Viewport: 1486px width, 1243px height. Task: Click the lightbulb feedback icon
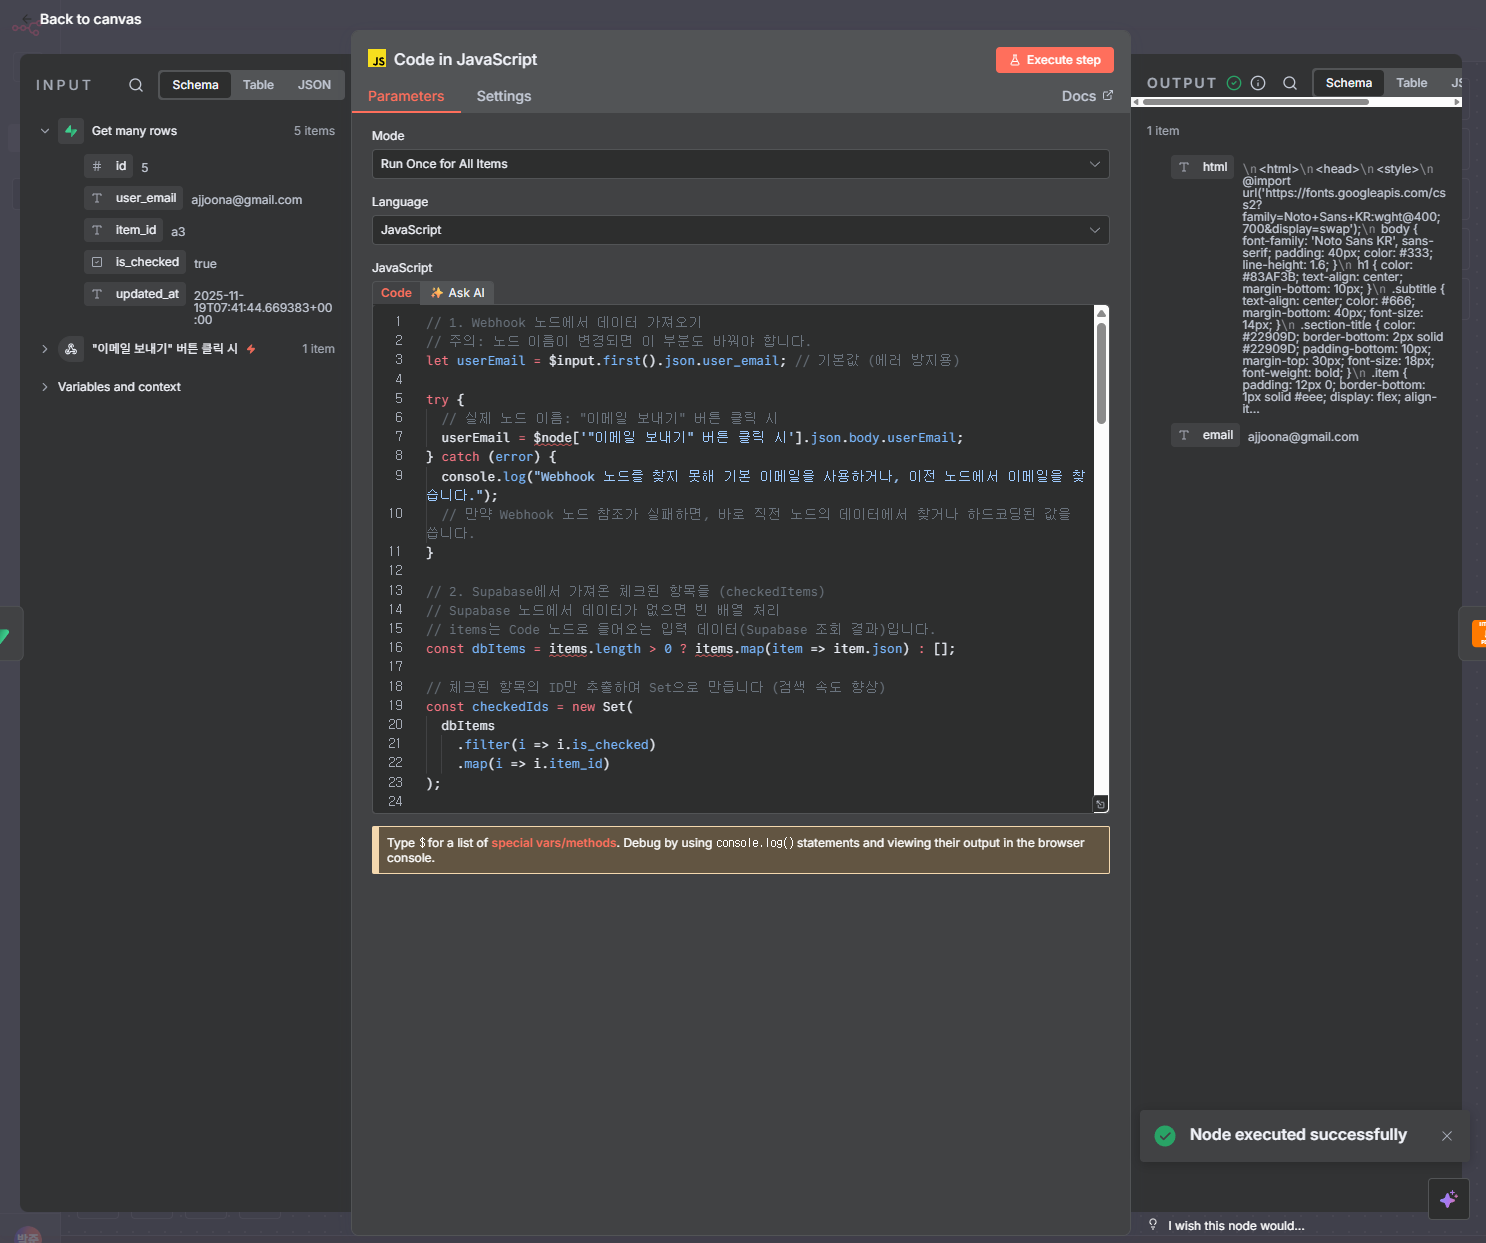1153,1225
